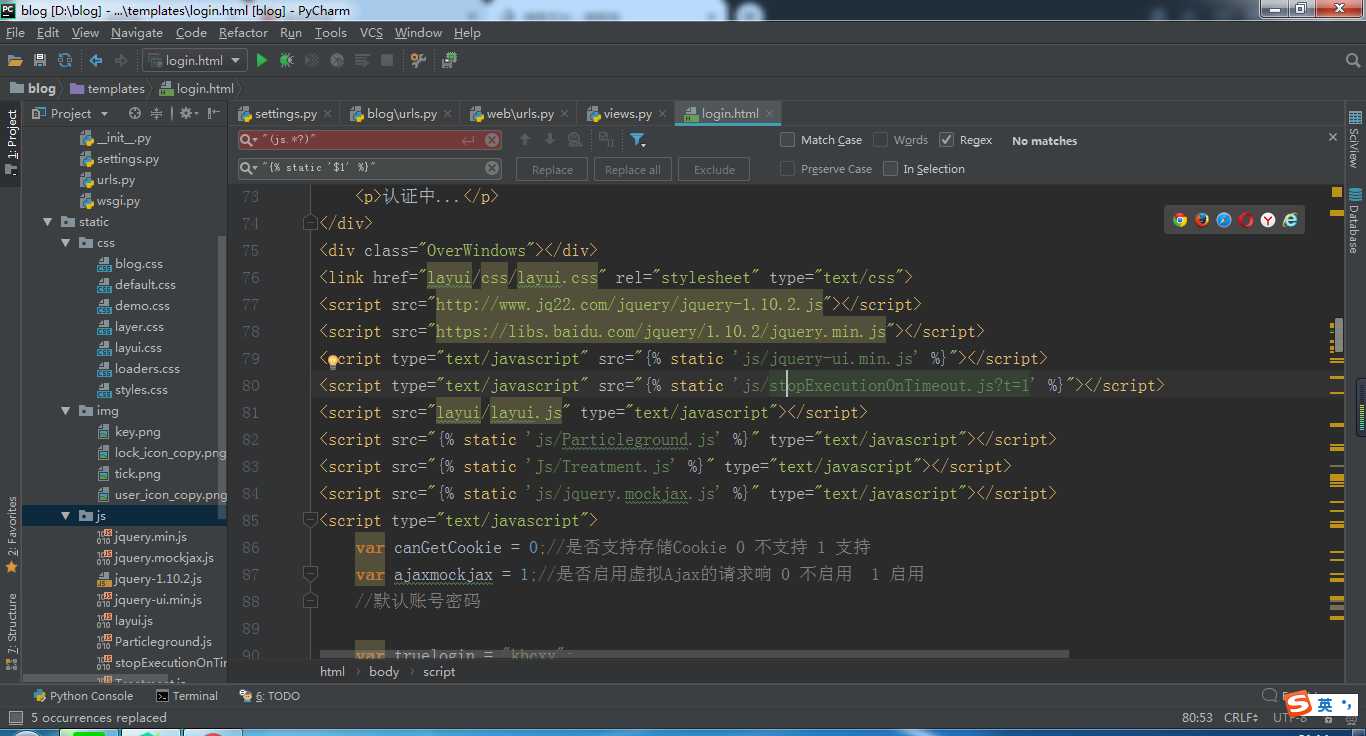Clear the find field with the X icon
Screen dimensions: 1366x736
tap(492, 140)
